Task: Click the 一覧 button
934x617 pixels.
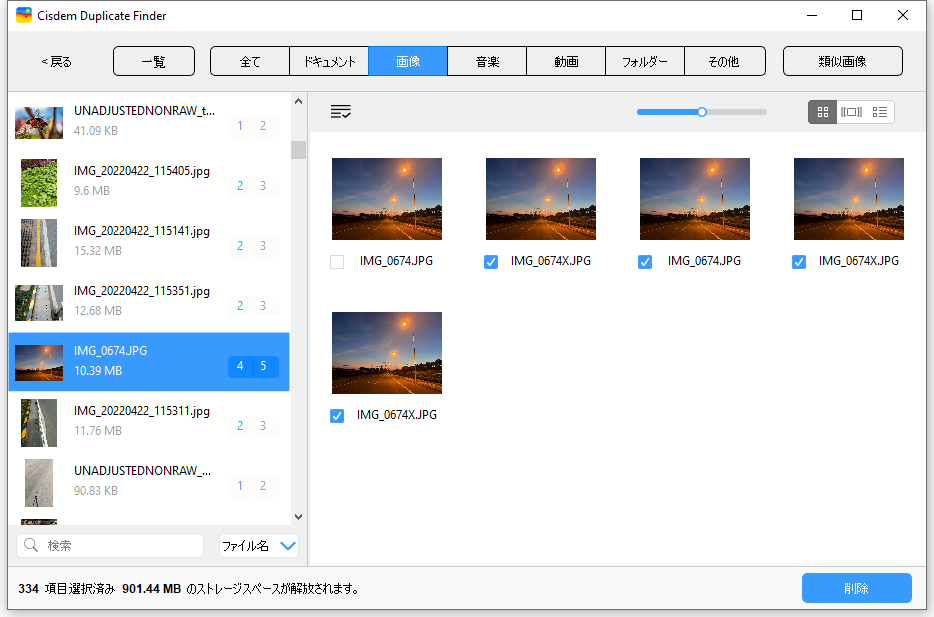Action: tap(154, 61)
